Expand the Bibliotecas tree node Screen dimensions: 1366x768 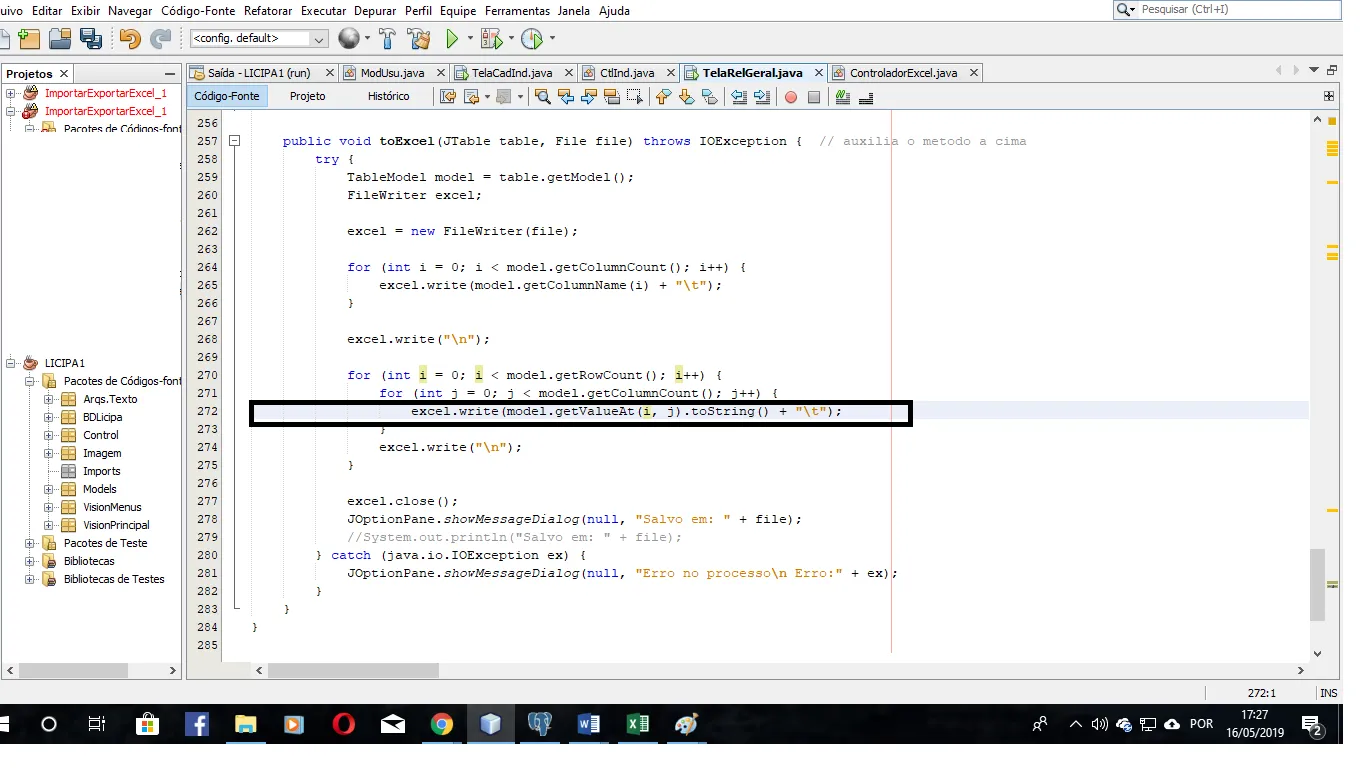click(x=30, y=561)
